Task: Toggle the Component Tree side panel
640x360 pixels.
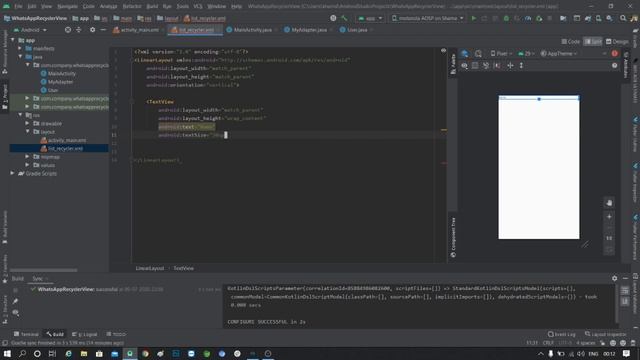Action: 453,237
